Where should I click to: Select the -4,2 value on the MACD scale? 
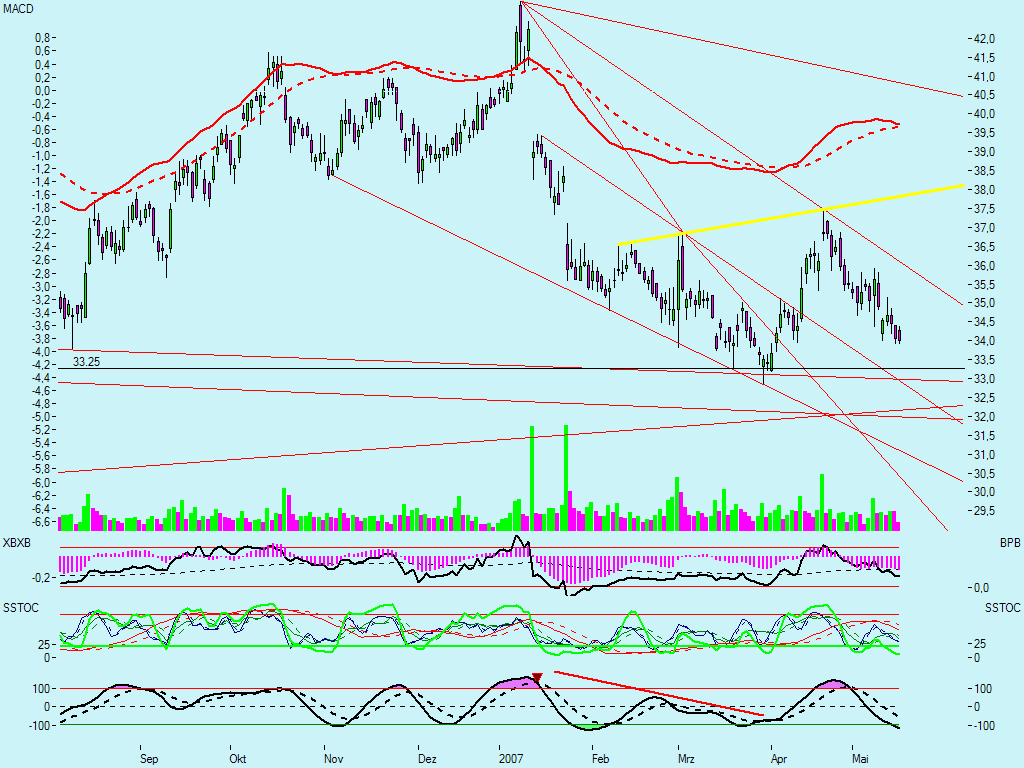click(x=40, y=364)
